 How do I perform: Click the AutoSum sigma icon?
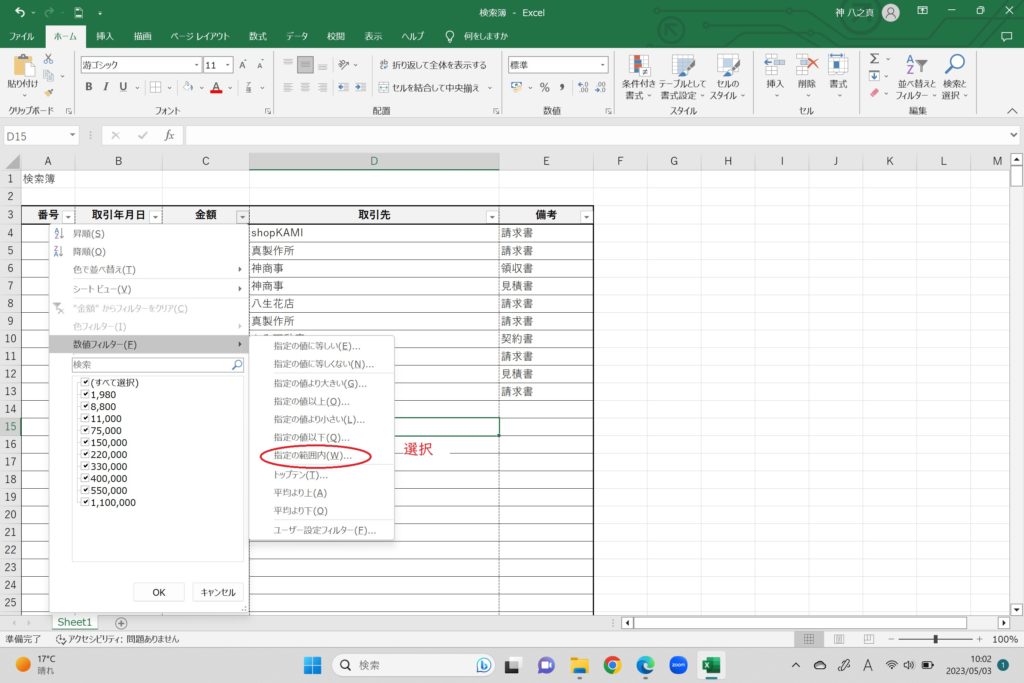(x=874, y=59)
